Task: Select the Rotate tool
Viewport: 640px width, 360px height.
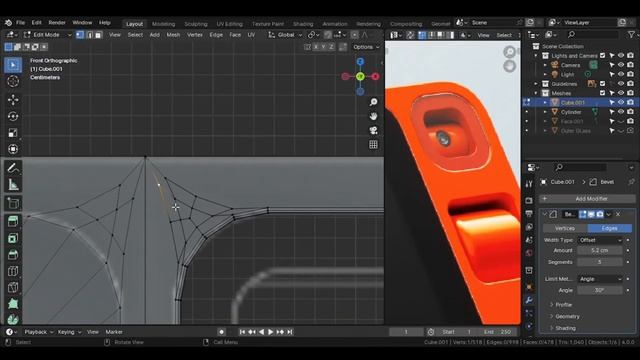Action: pos(13,116)
